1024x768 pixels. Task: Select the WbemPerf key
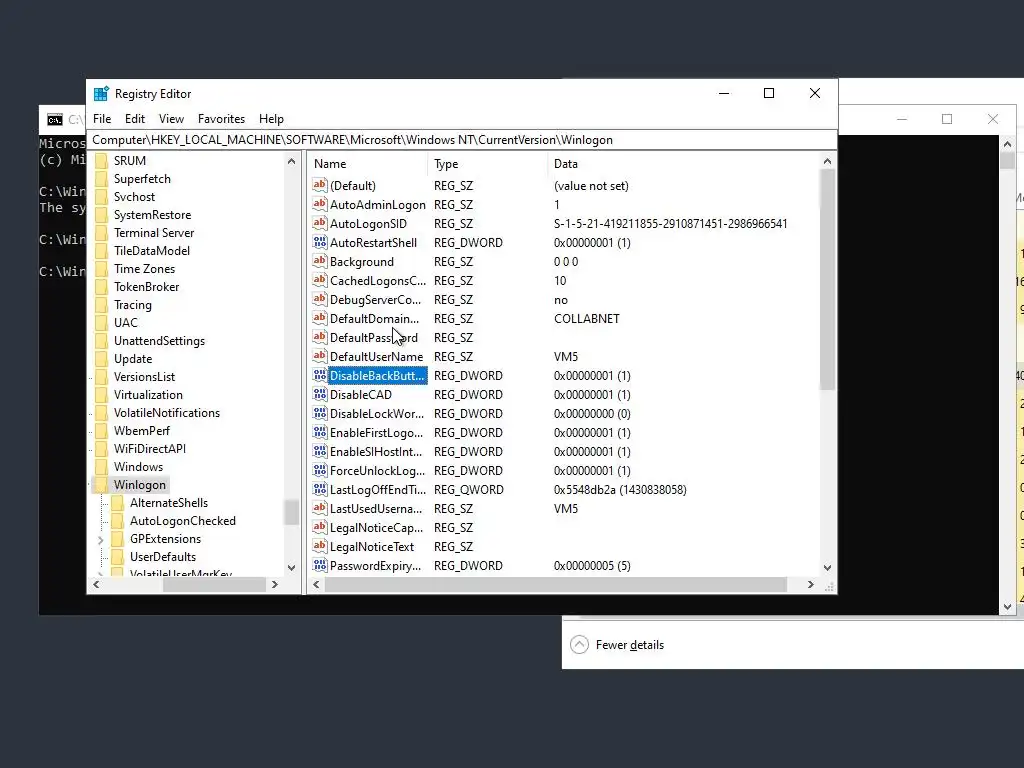pyautogui.click(x=142, y=431)
